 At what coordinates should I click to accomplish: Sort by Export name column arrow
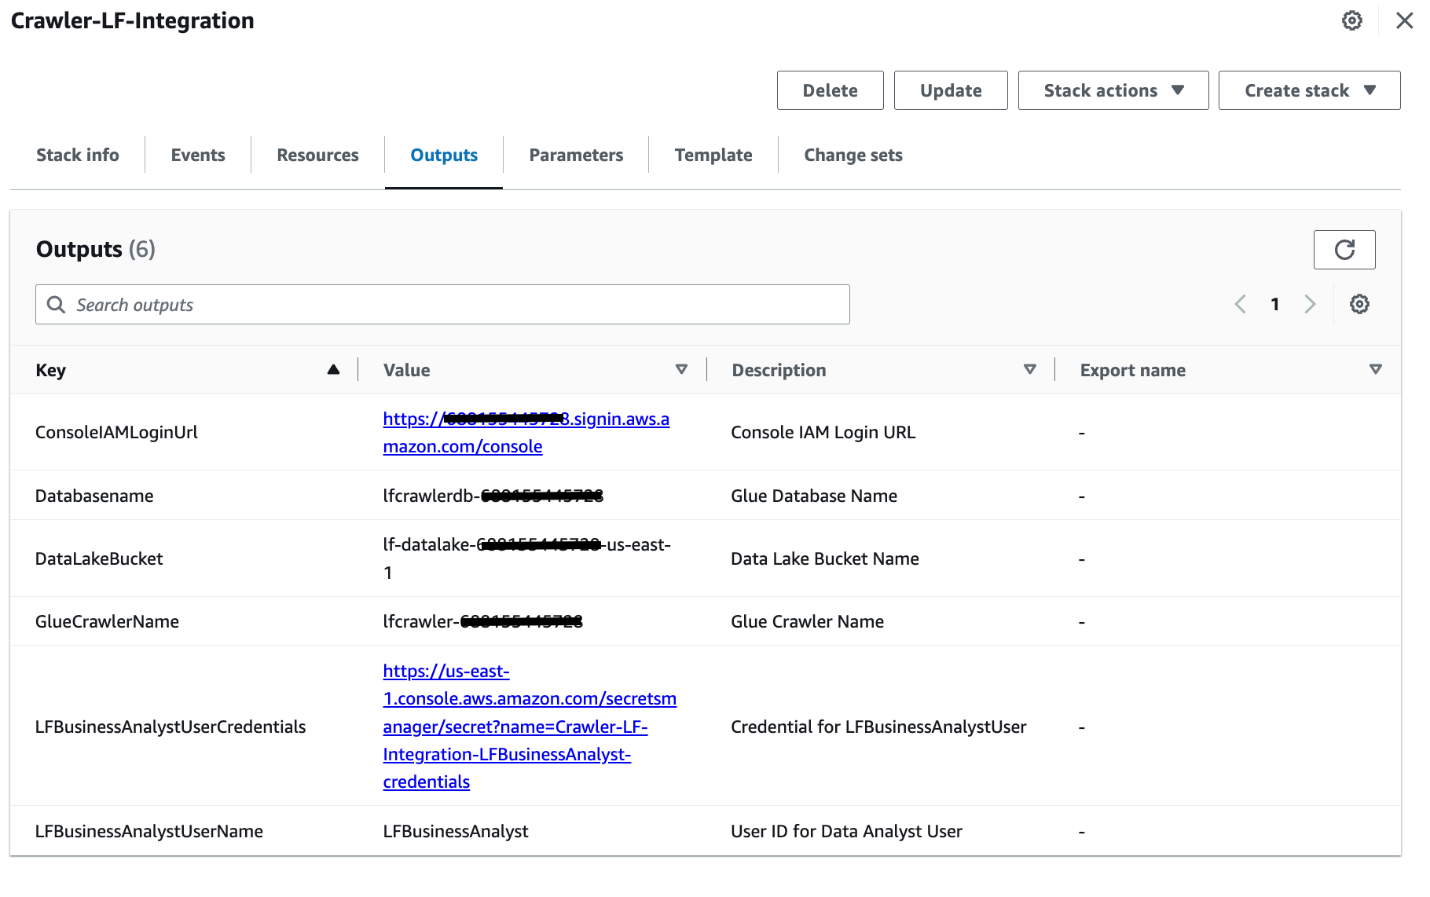click(x=1375, y=369)
